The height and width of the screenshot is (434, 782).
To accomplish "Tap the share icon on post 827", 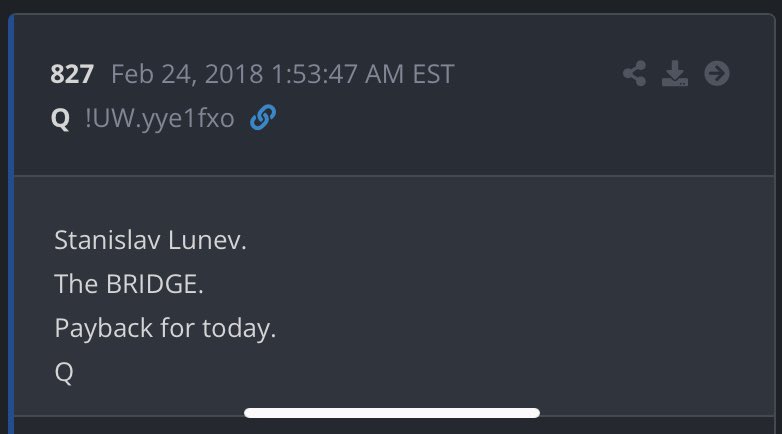I will [634, 74].
